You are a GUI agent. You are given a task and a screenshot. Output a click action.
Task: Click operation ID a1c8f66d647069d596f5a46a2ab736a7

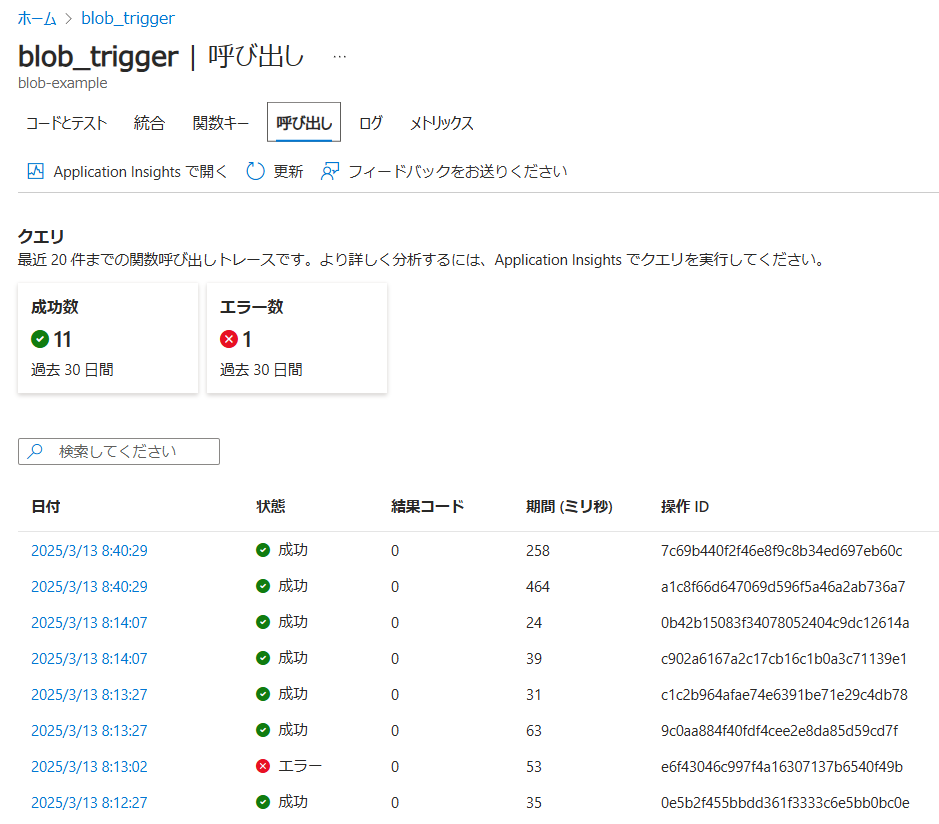[x=783, y=586]
